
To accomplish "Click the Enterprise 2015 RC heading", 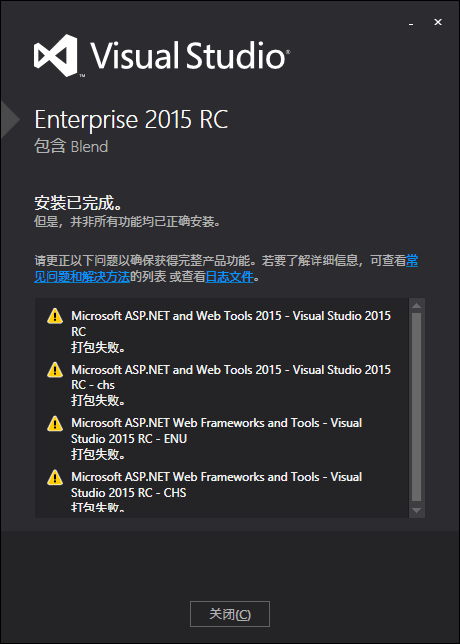I will (x=131, y=120).
